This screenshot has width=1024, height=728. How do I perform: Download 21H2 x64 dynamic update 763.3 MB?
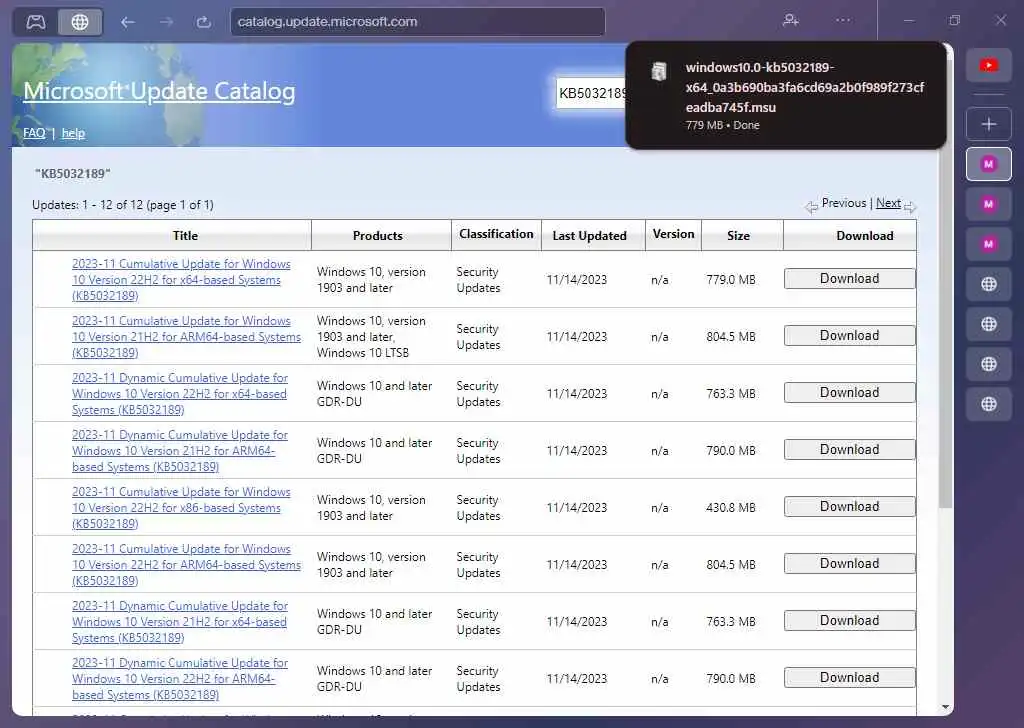[x=850, y=620]
